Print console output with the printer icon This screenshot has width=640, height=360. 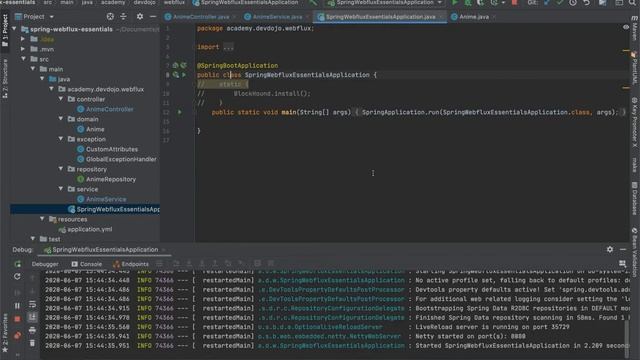[32, 330]
